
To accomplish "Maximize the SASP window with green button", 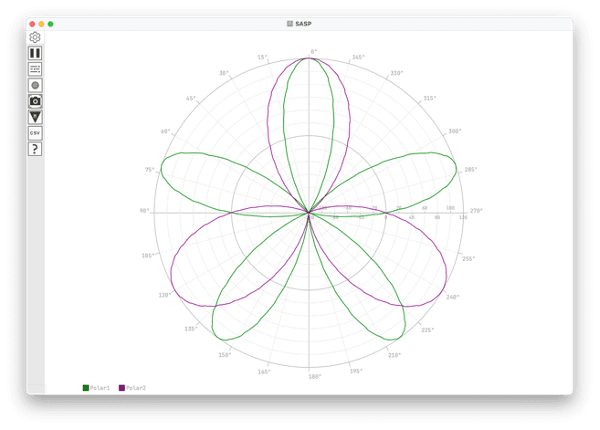I will pyautogui.click(x=51, y=24).
